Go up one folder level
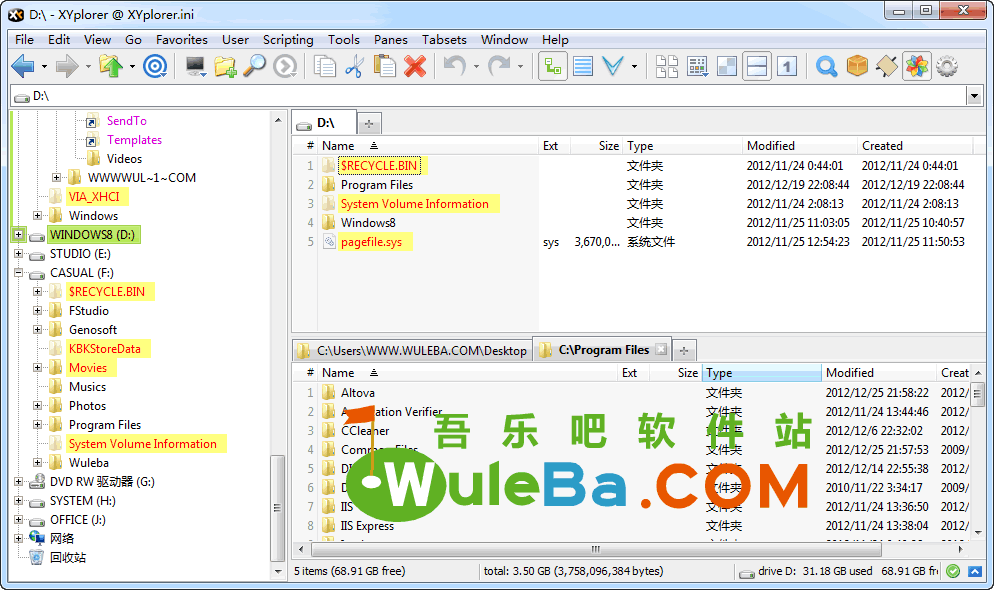Image resolution: width=994 pixels, height=590 pixels. pos(111,66)
